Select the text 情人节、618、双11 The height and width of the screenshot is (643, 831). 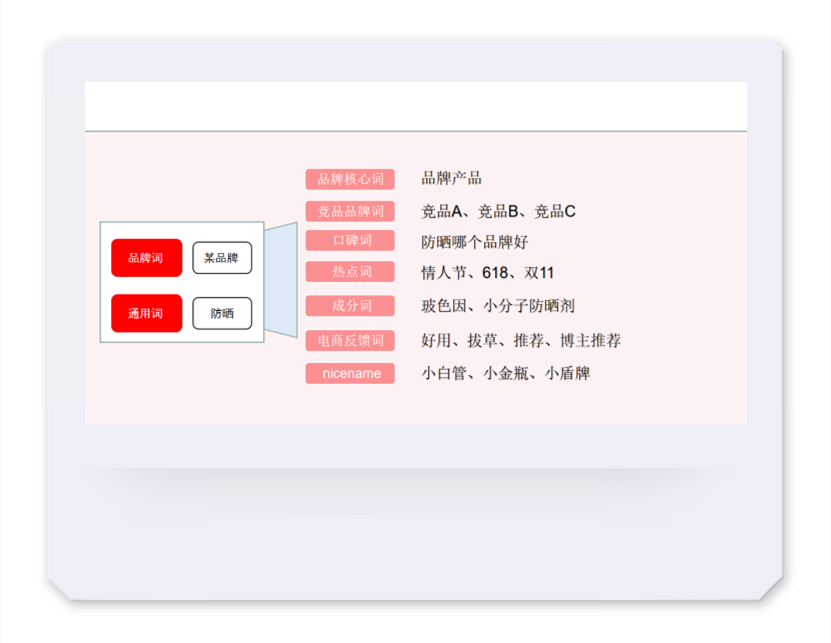[x=488, y=273]
